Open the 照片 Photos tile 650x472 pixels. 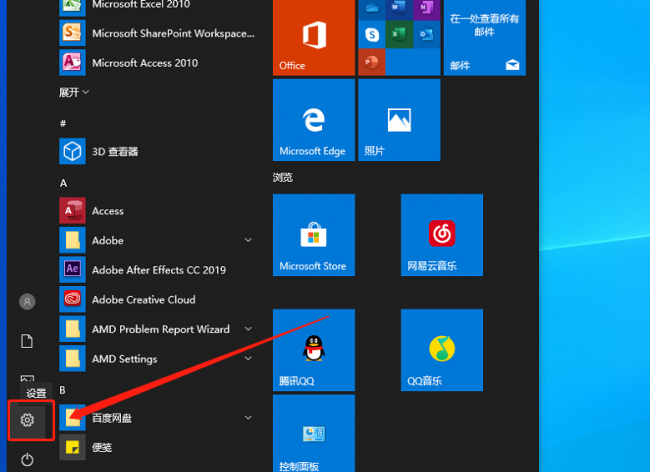(399, 120)
